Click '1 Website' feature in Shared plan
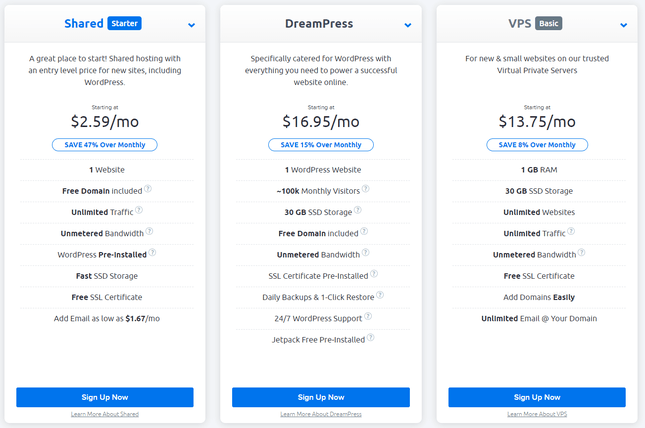Screen dimensions: 645x428 point(107,170)
